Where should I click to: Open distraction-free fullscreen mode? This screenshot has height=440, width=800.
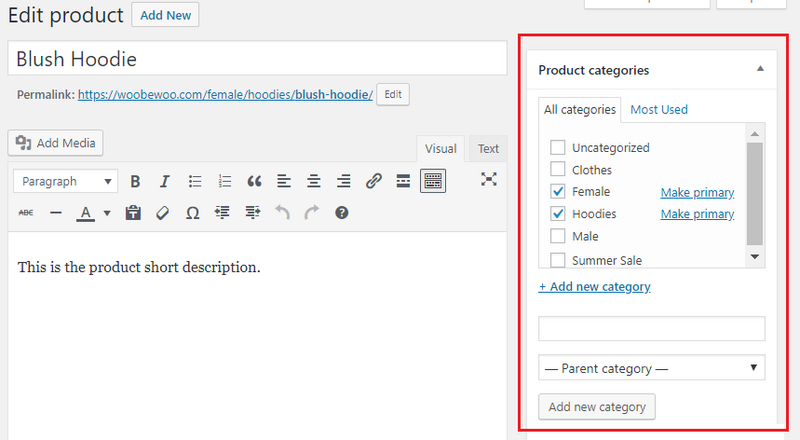tap(489, 179)
